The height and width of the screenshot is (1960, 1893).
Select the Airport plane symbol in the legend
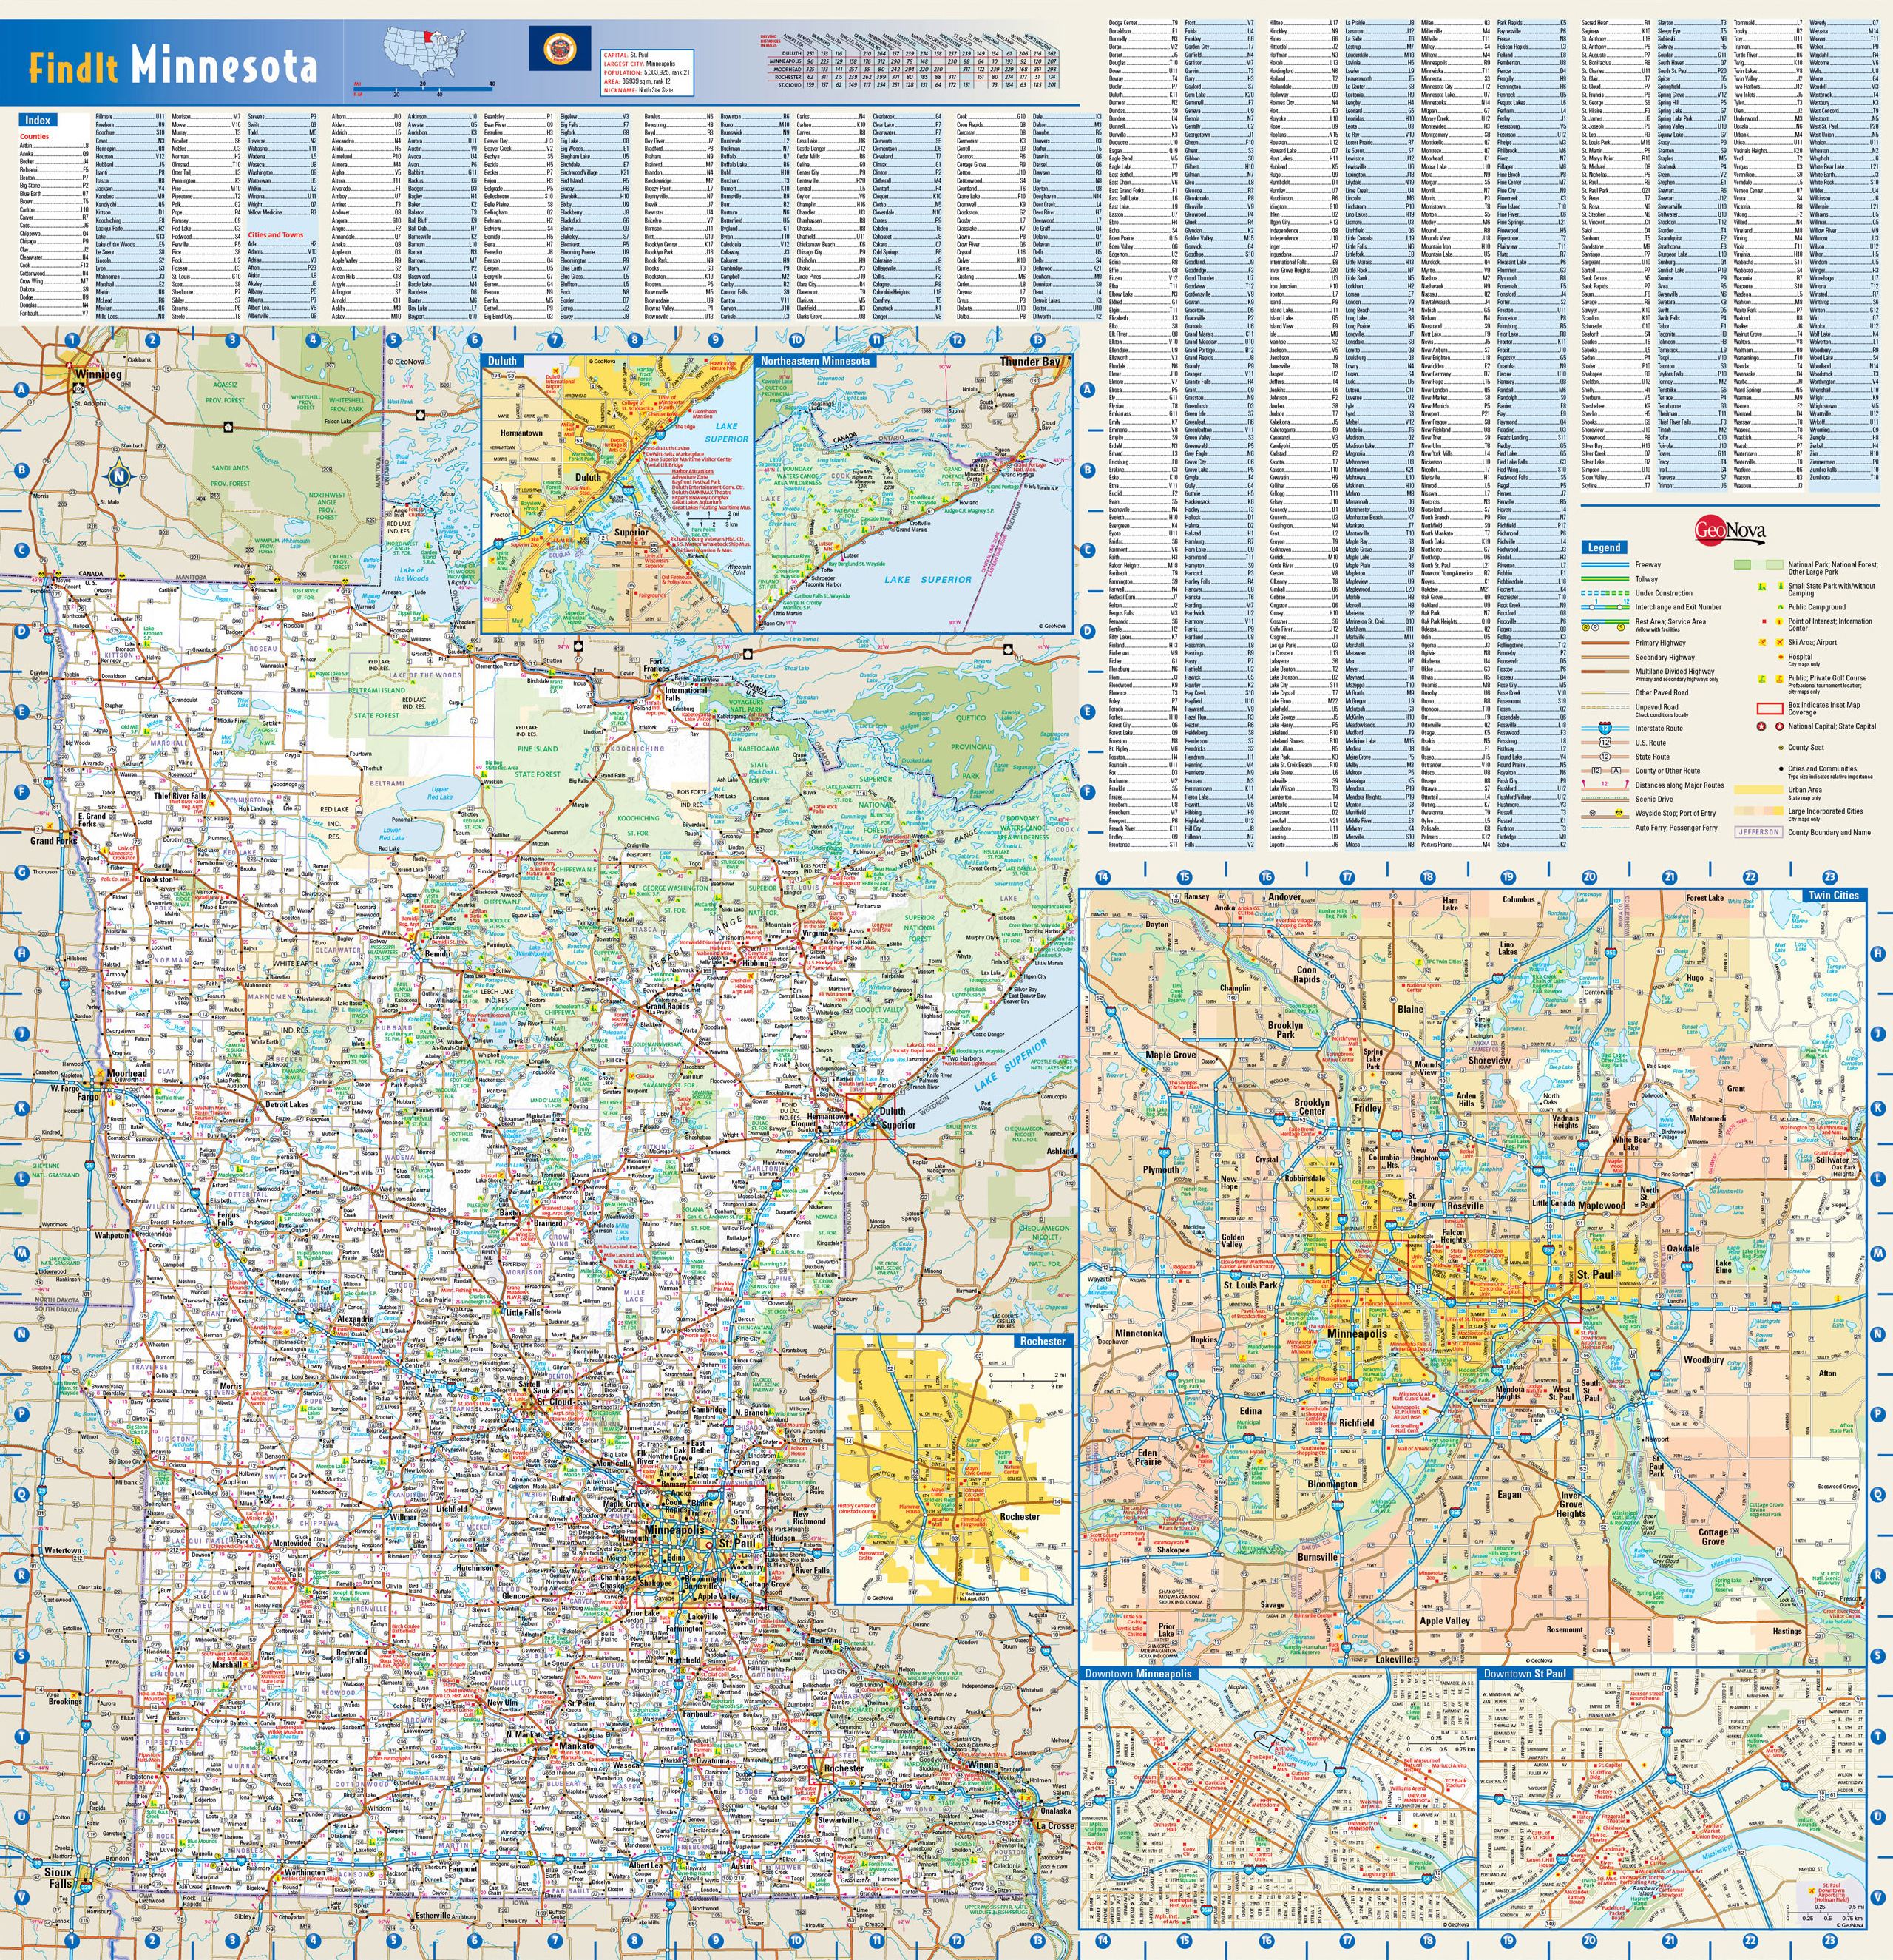coord(1780,642)
